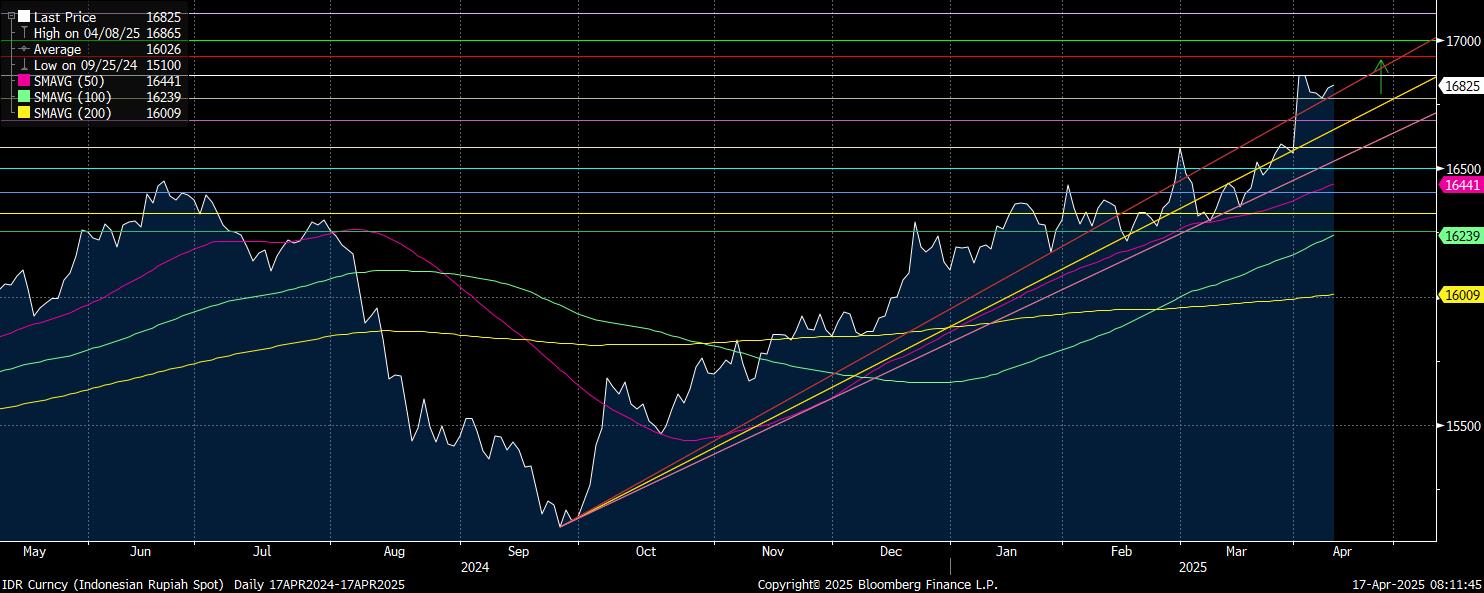Click the green SMAVG (100) legend swatch
This screenshot has width=1484, height=593.
[x=24, y=97]
